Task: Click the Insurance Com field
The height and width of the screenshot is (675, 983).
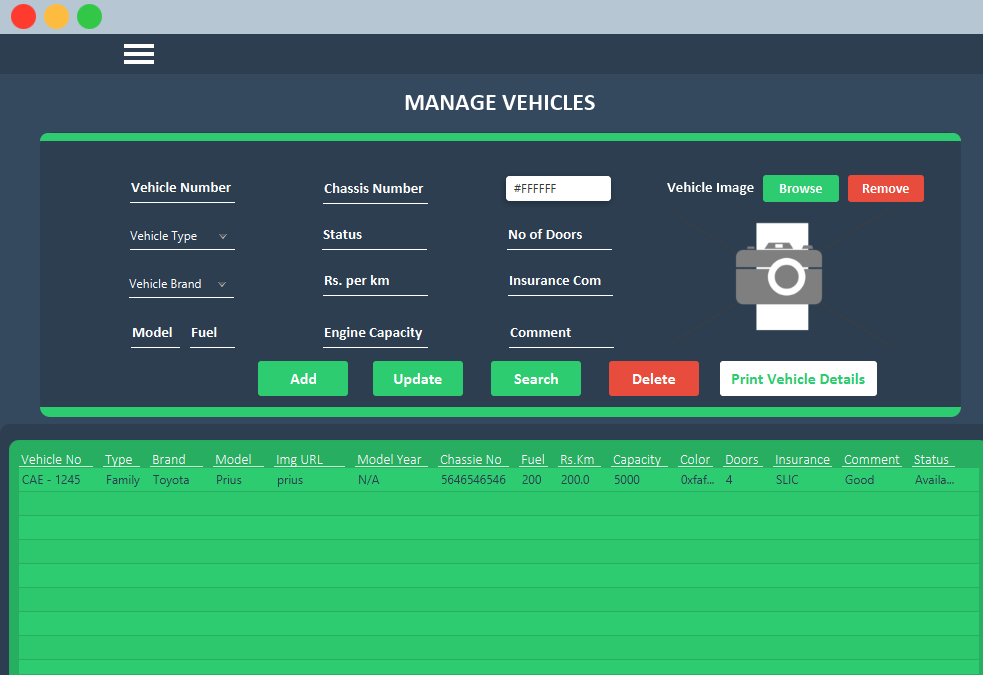Action: pyautogui.click(x=560, y=281)
